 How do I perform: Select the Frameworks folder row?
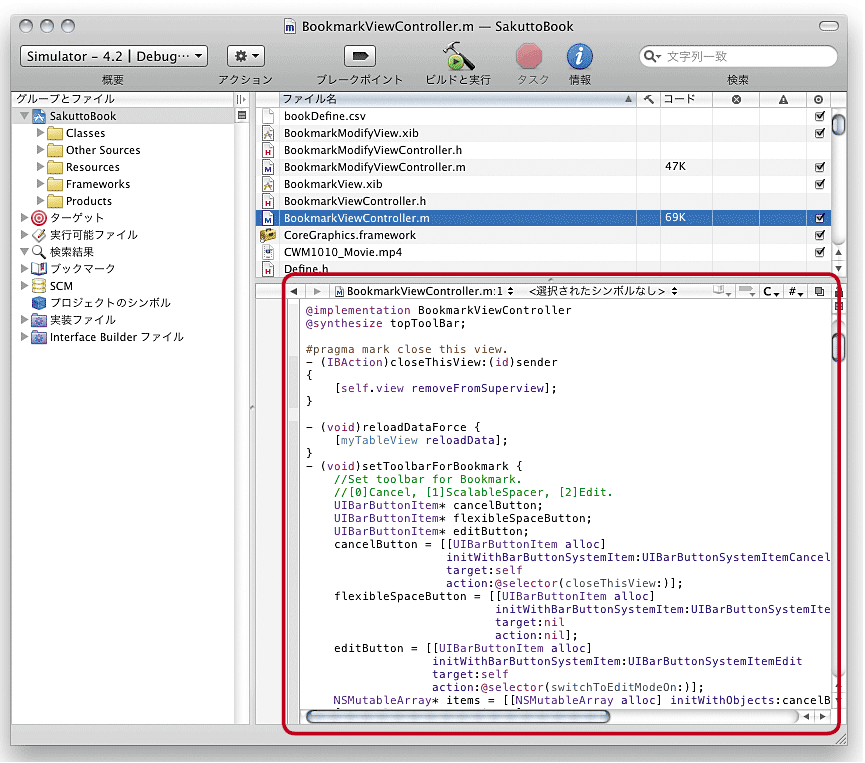click(x=125, y=184)
